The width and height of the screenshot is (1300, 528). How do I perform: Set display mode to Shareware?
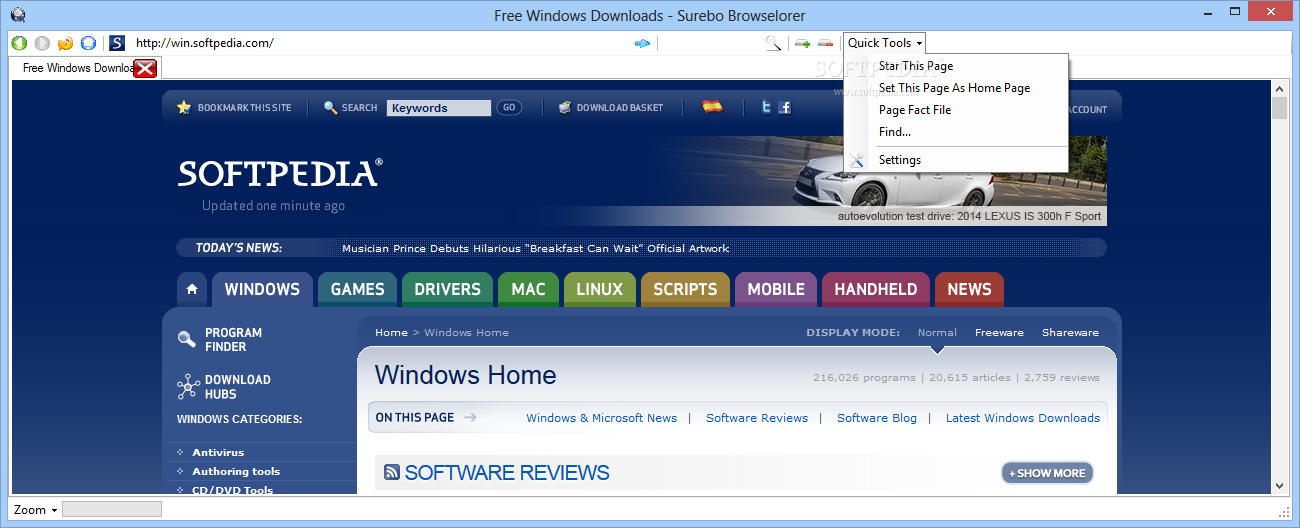pyautogui.click(x=1070, y=332)
